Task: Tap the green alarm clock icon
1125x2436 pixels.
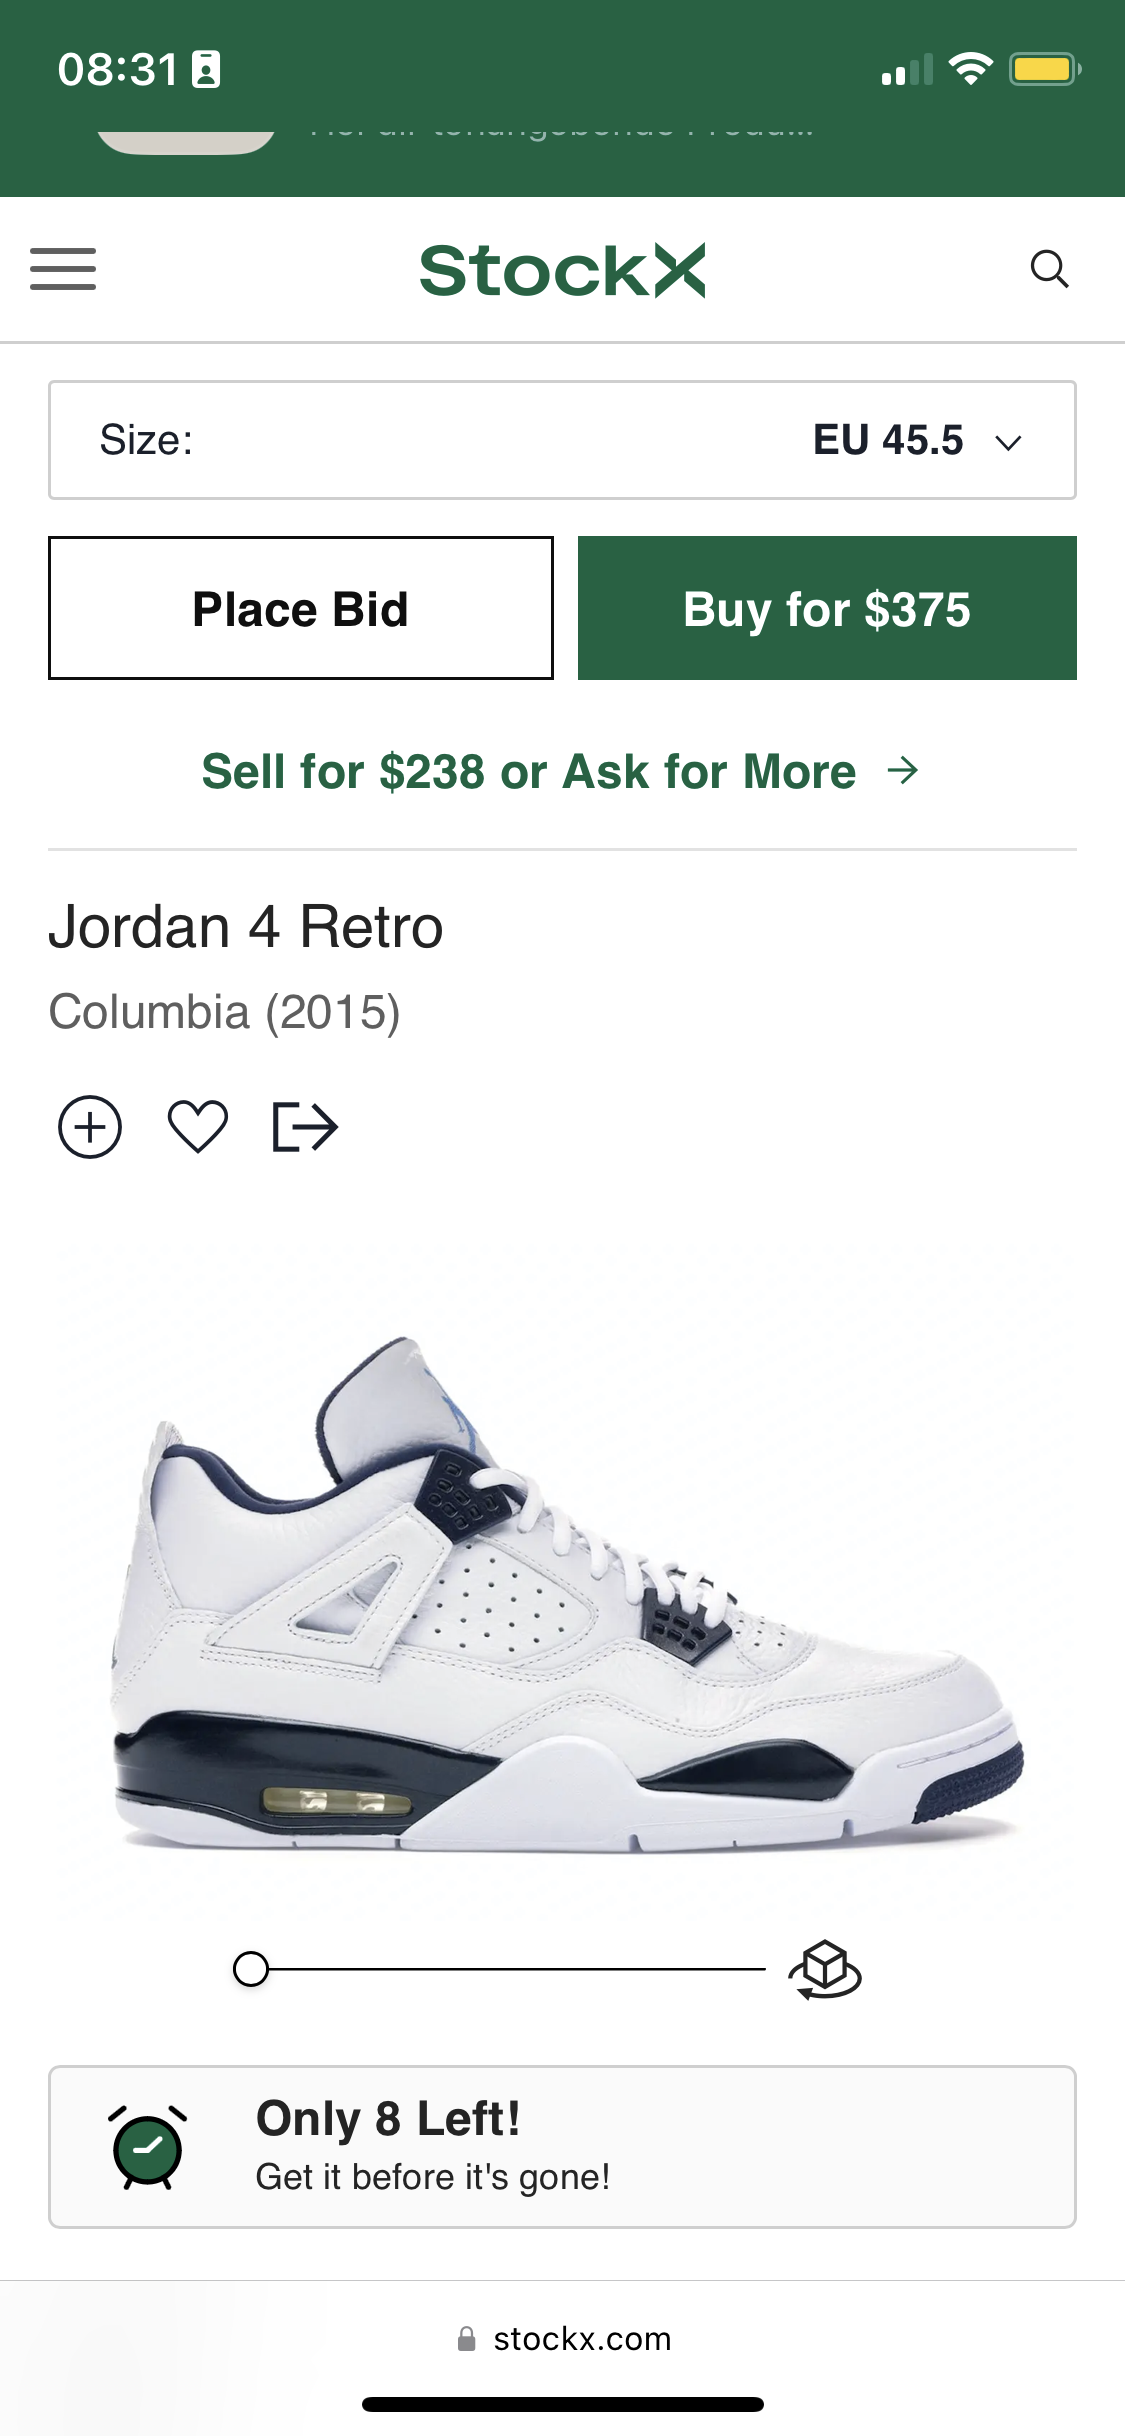Action: coord(147,2147)
